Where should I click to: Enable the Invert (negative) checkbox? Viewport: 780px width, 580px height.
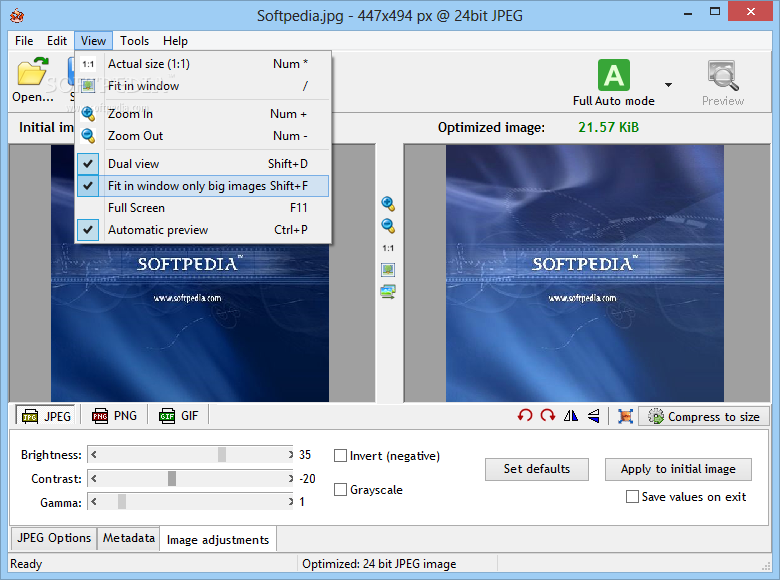[x=340, y=456]
